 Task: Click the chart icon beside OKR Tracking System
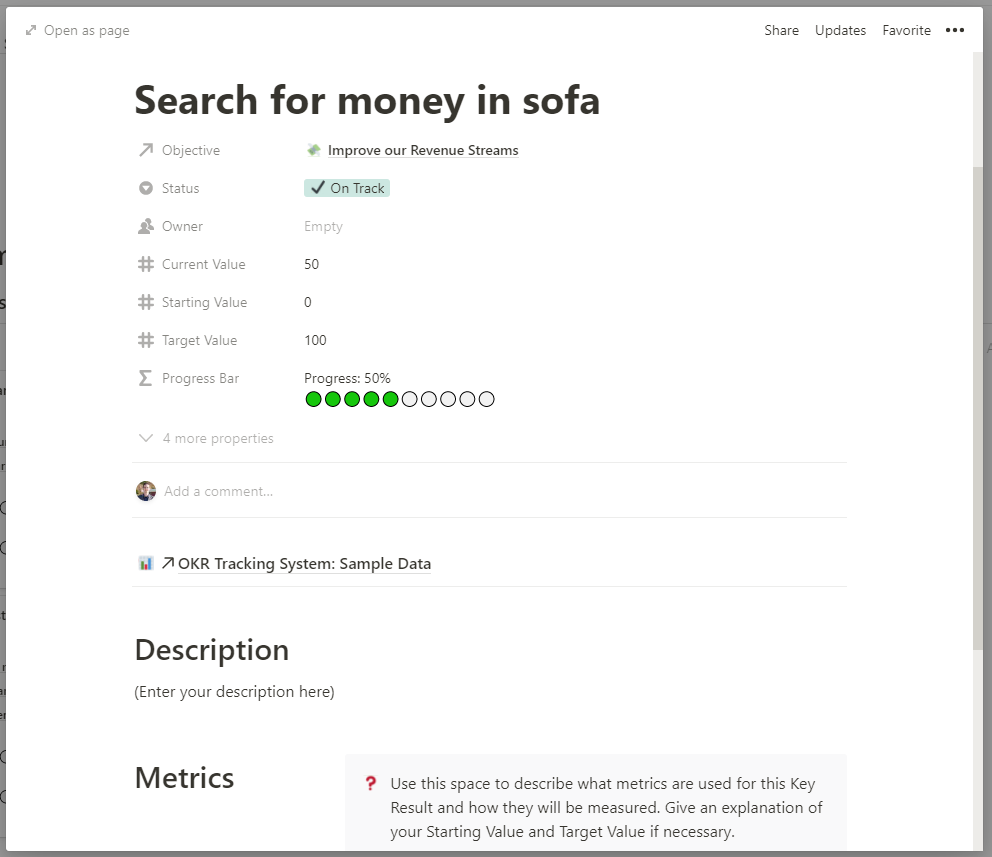[x=146, y=564]
